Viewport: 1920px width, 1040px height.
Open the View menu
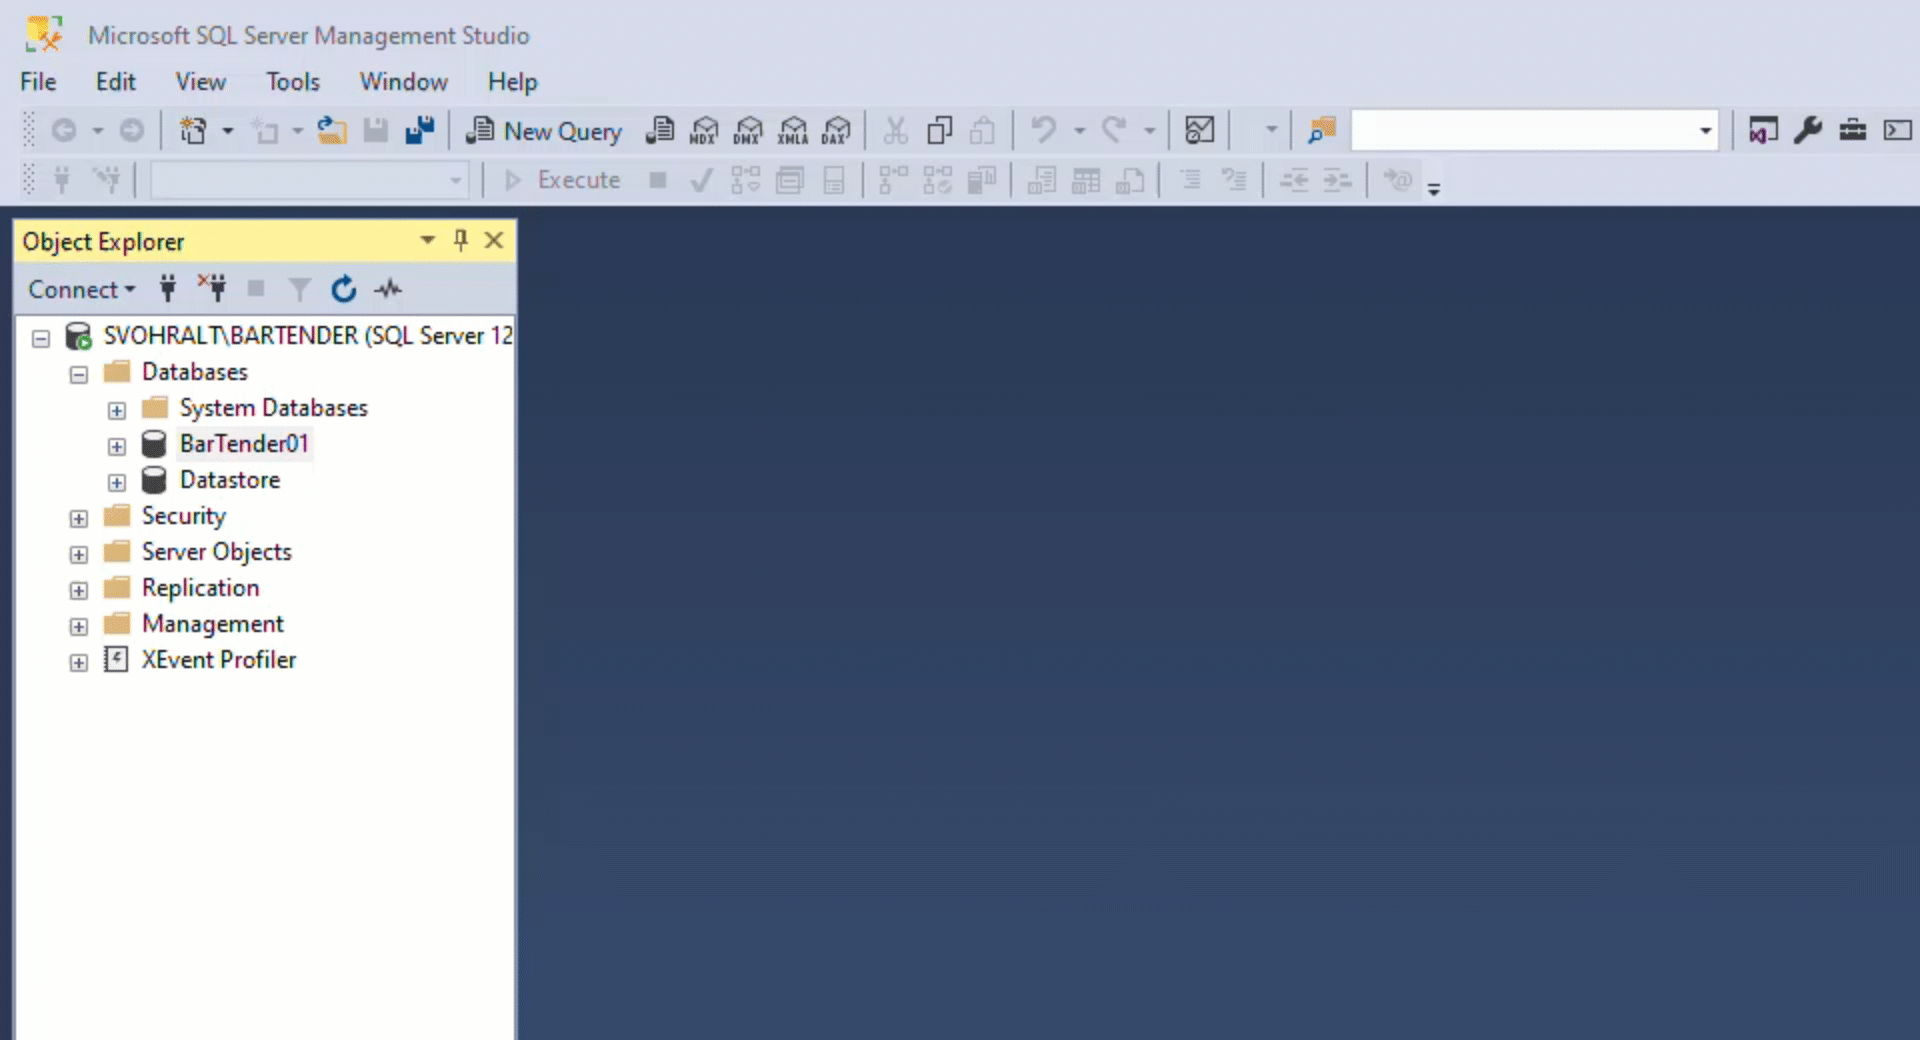[x=200, y=82]
